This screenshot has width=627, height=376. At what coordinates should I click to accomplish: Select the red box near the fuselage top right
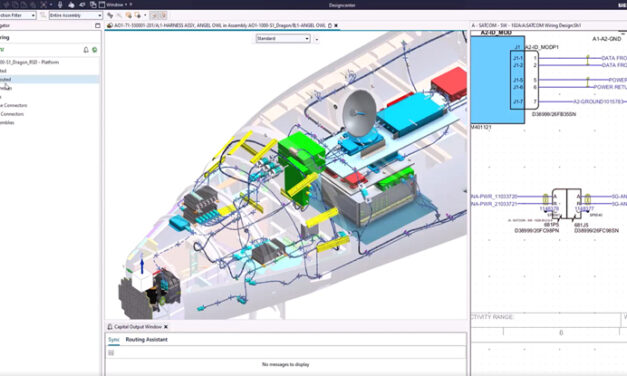click(x=450, y=83)
